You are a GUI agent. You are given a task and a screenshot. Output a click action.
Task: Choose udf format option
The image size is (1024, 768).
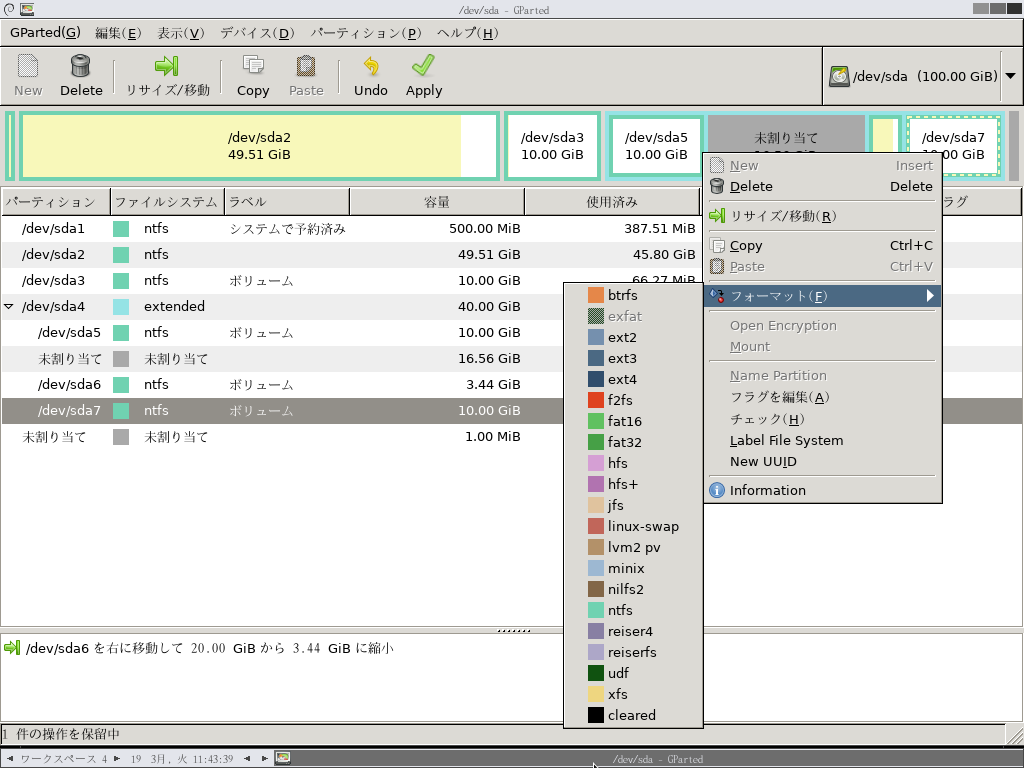pyautogui.click(x=633, y=673)
